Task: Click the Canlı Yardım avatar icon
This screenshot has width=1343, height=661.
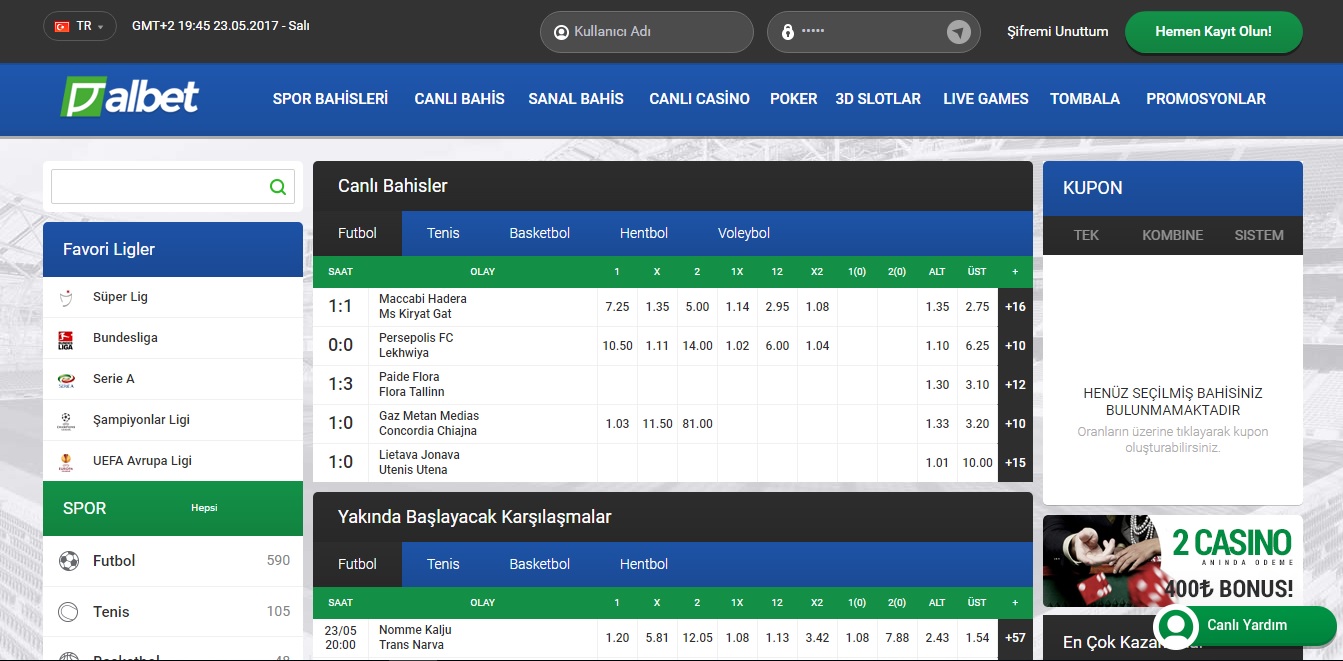Action: (x=1177, y=626)
